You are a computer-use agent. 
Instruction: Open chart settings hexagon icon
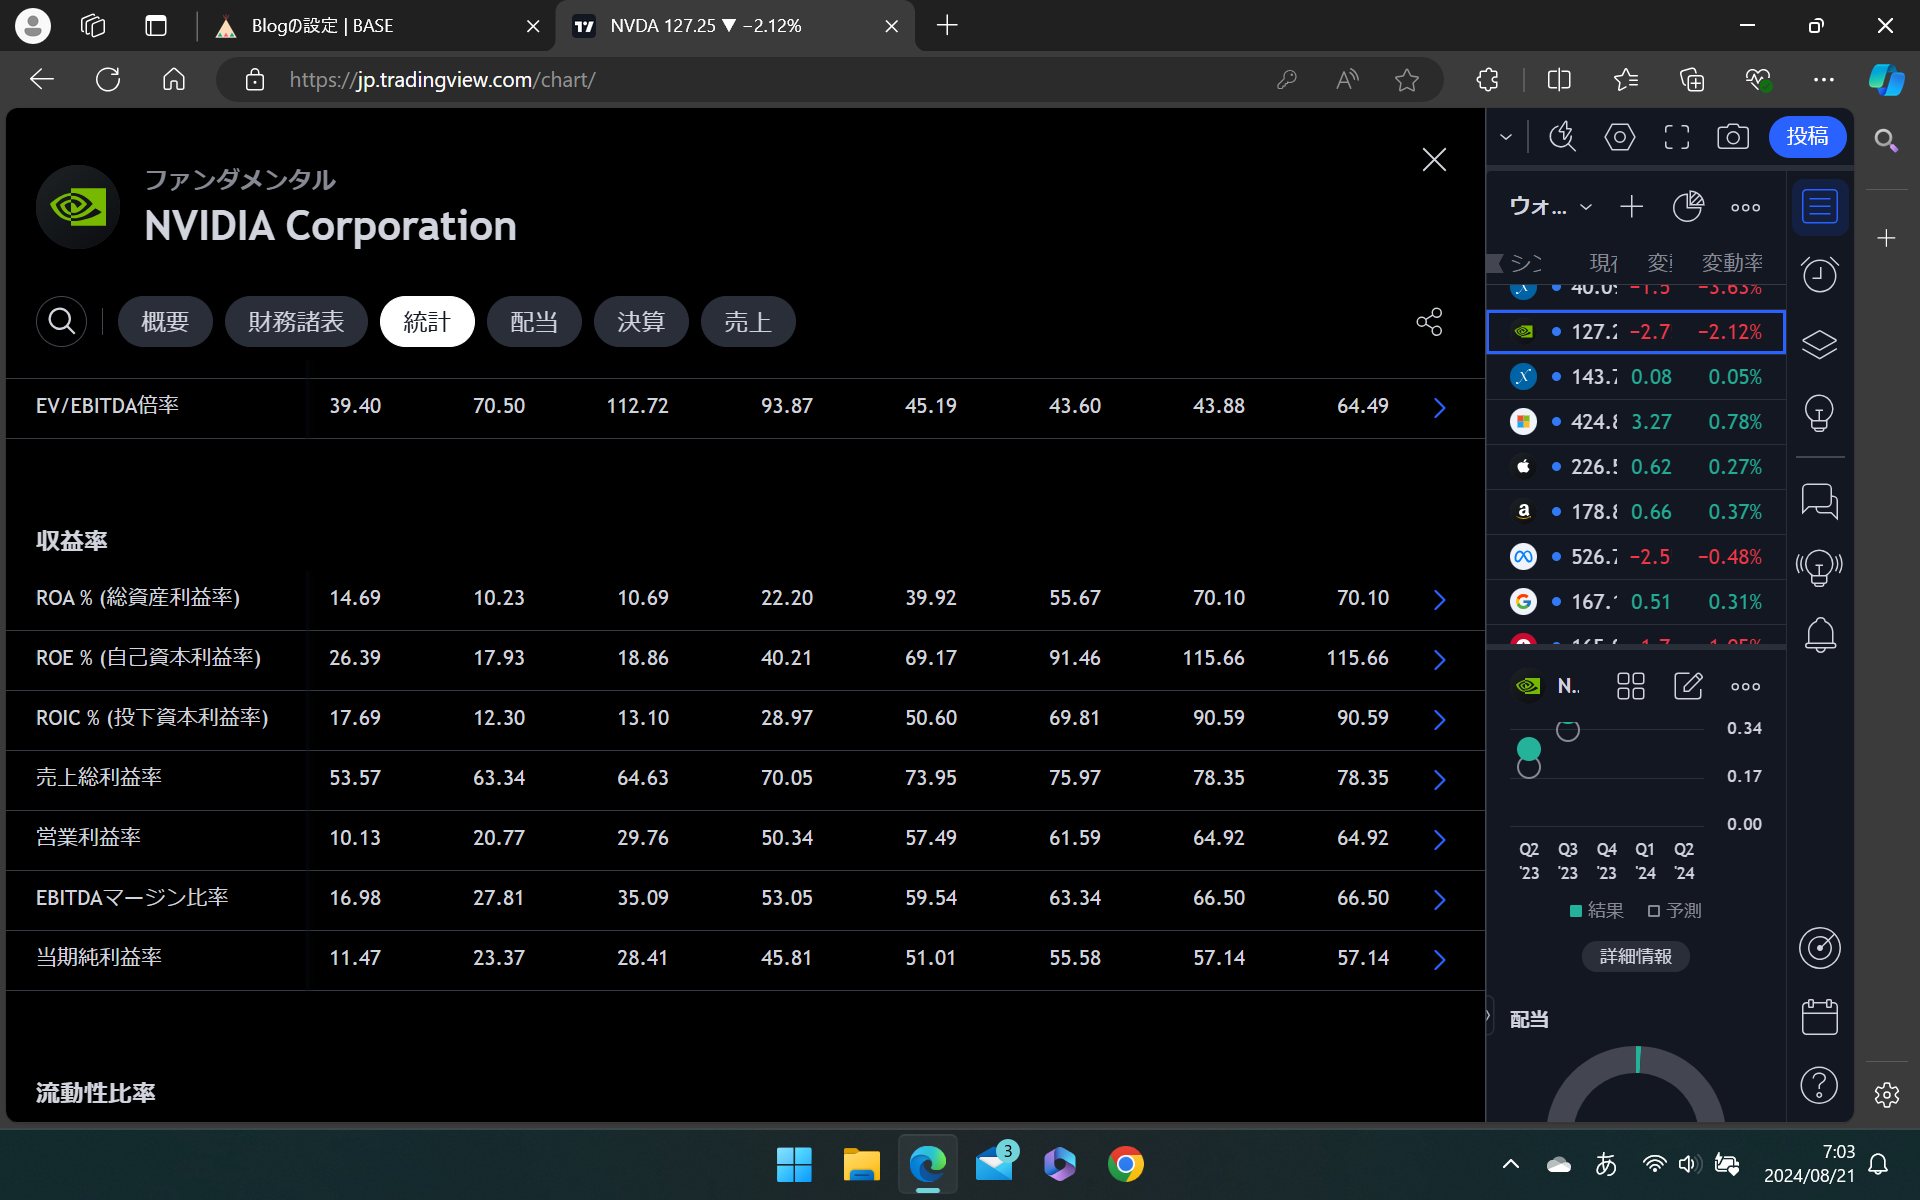click(x=1620, y=137)
